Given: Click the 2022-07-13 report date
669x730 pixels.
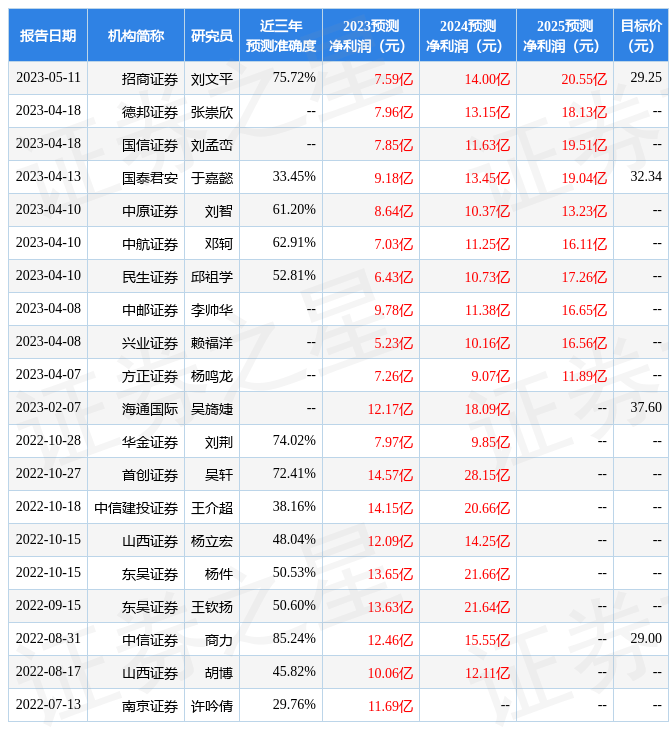Looking at the screenshot, I should (48, 705).
